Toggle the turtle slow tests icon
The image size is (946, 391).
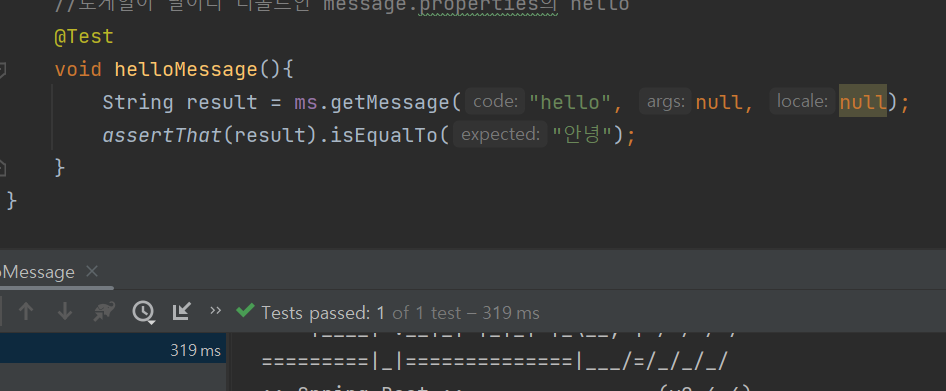tap(104, 311)
